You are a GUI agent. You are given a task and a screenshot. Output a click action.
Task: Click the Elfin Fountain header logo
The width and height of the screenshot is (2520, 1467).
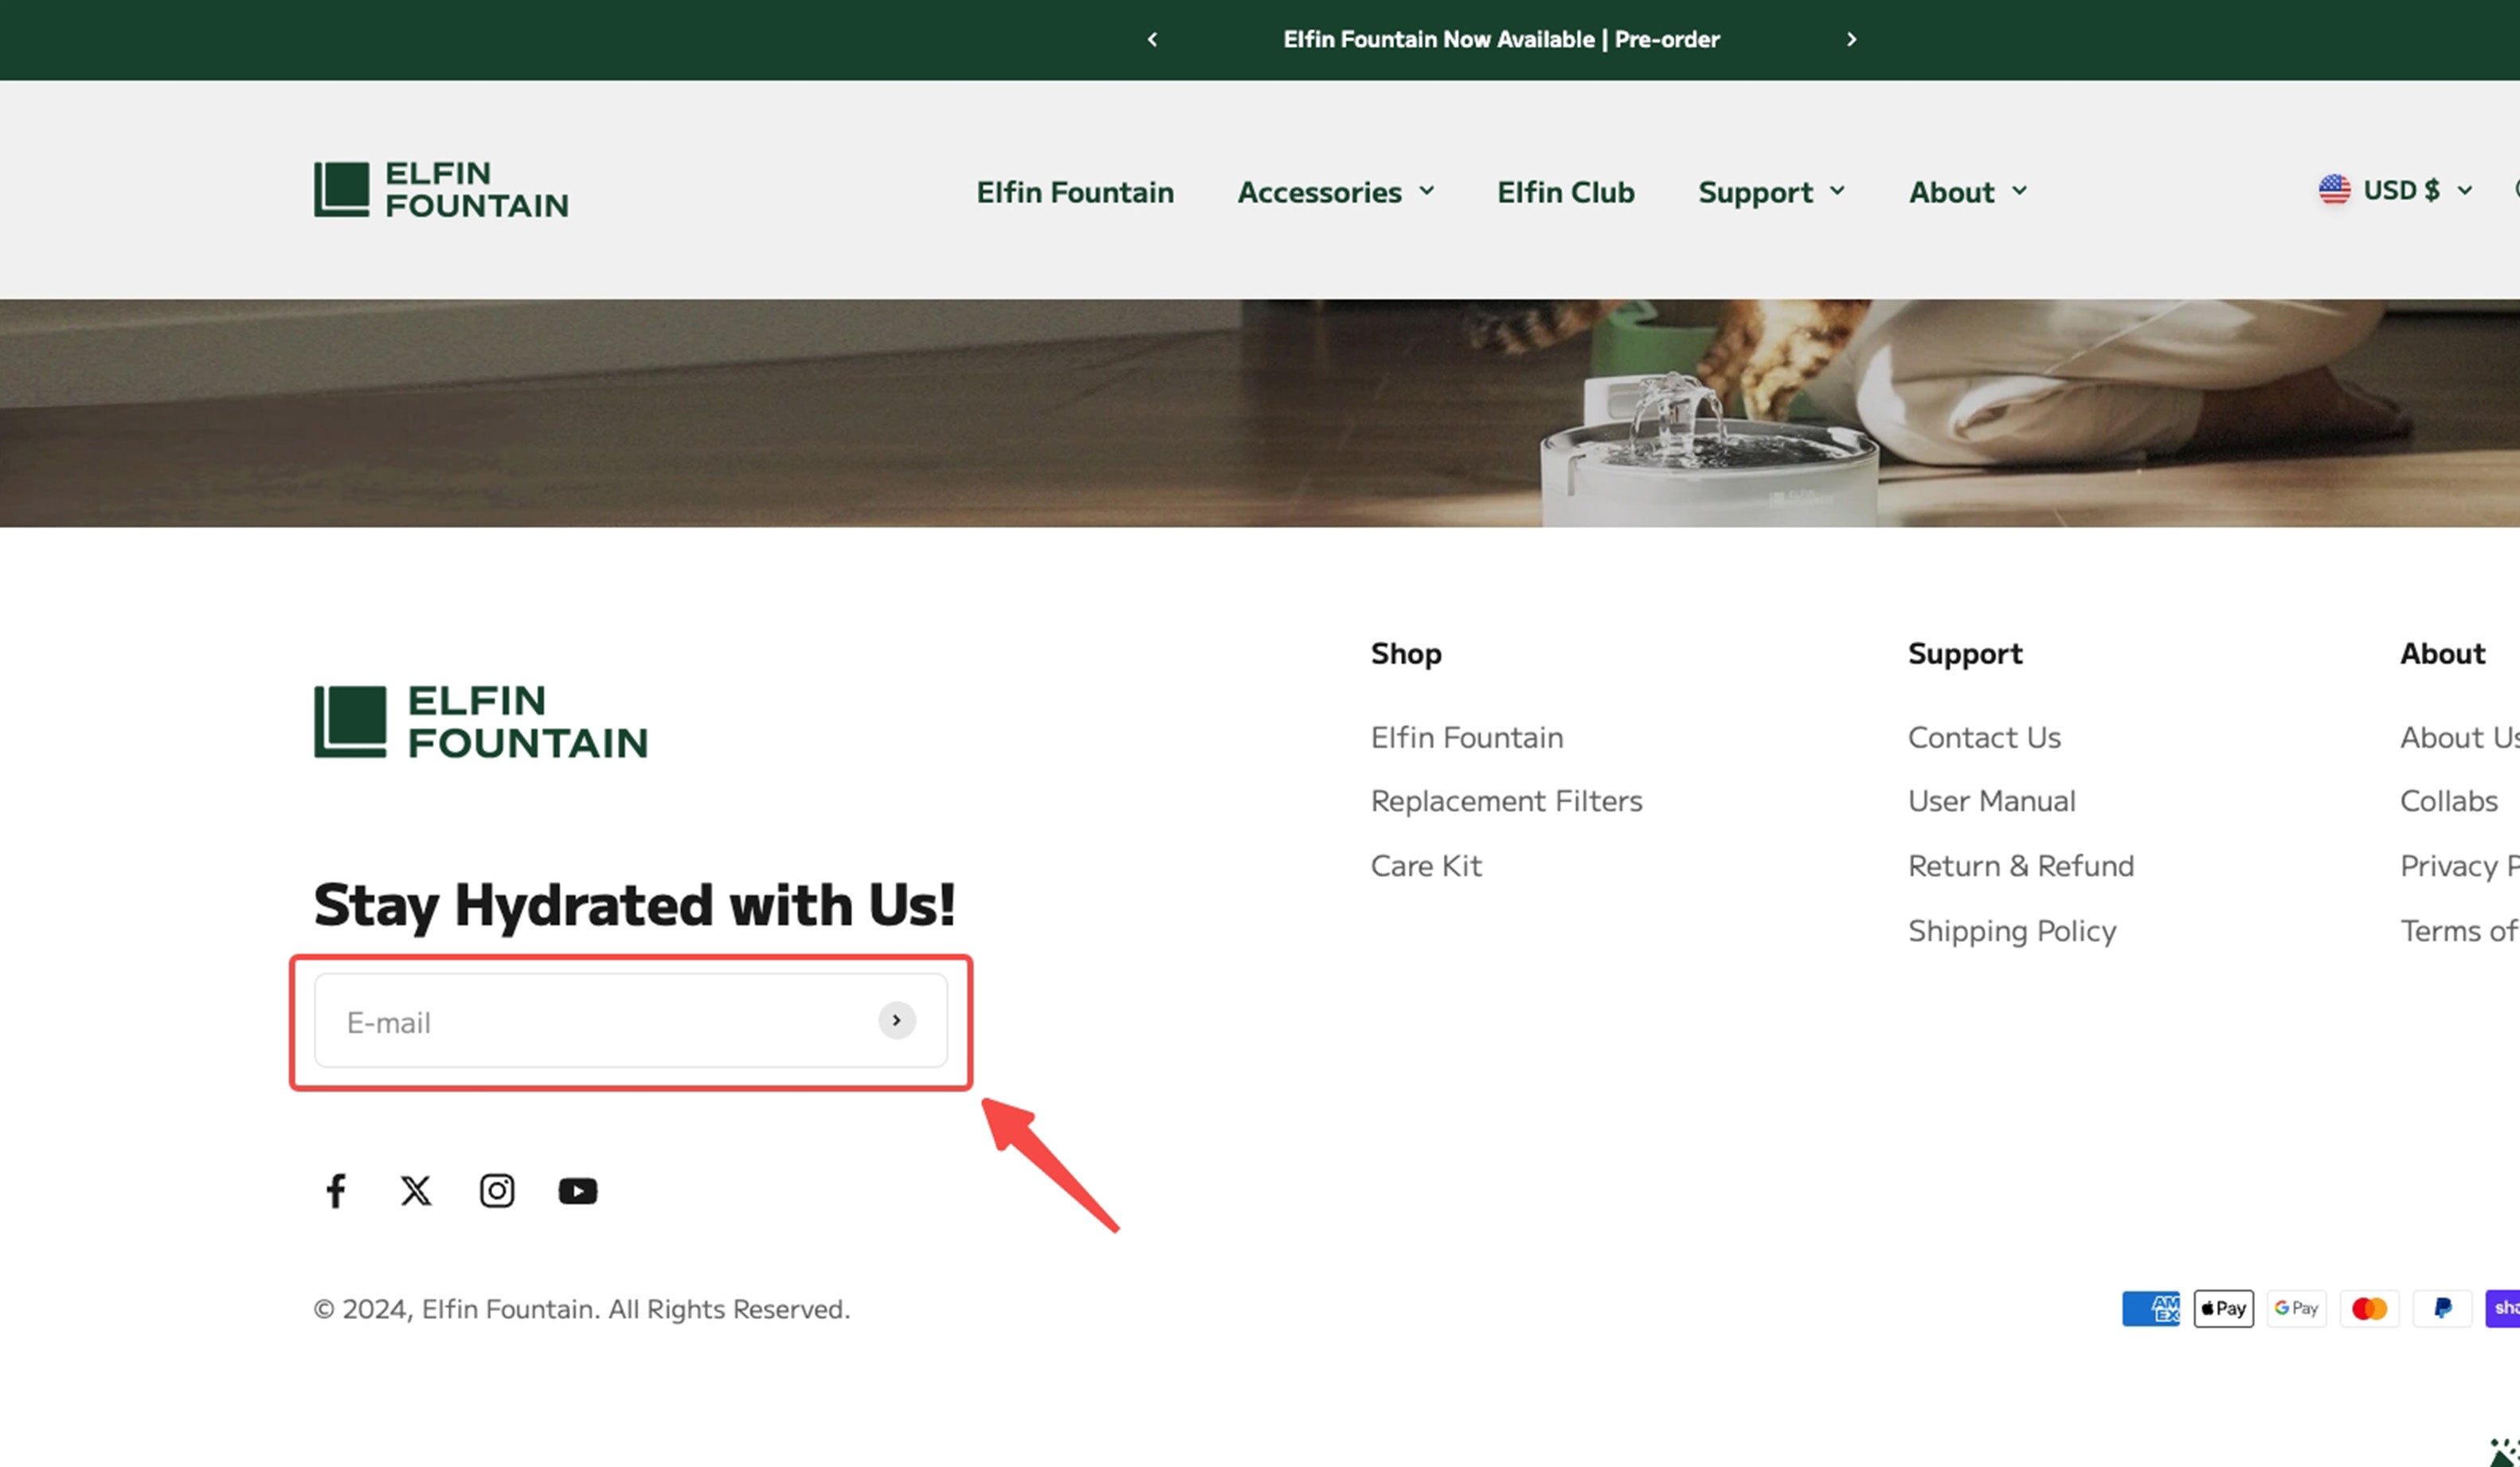pos(441,189)
